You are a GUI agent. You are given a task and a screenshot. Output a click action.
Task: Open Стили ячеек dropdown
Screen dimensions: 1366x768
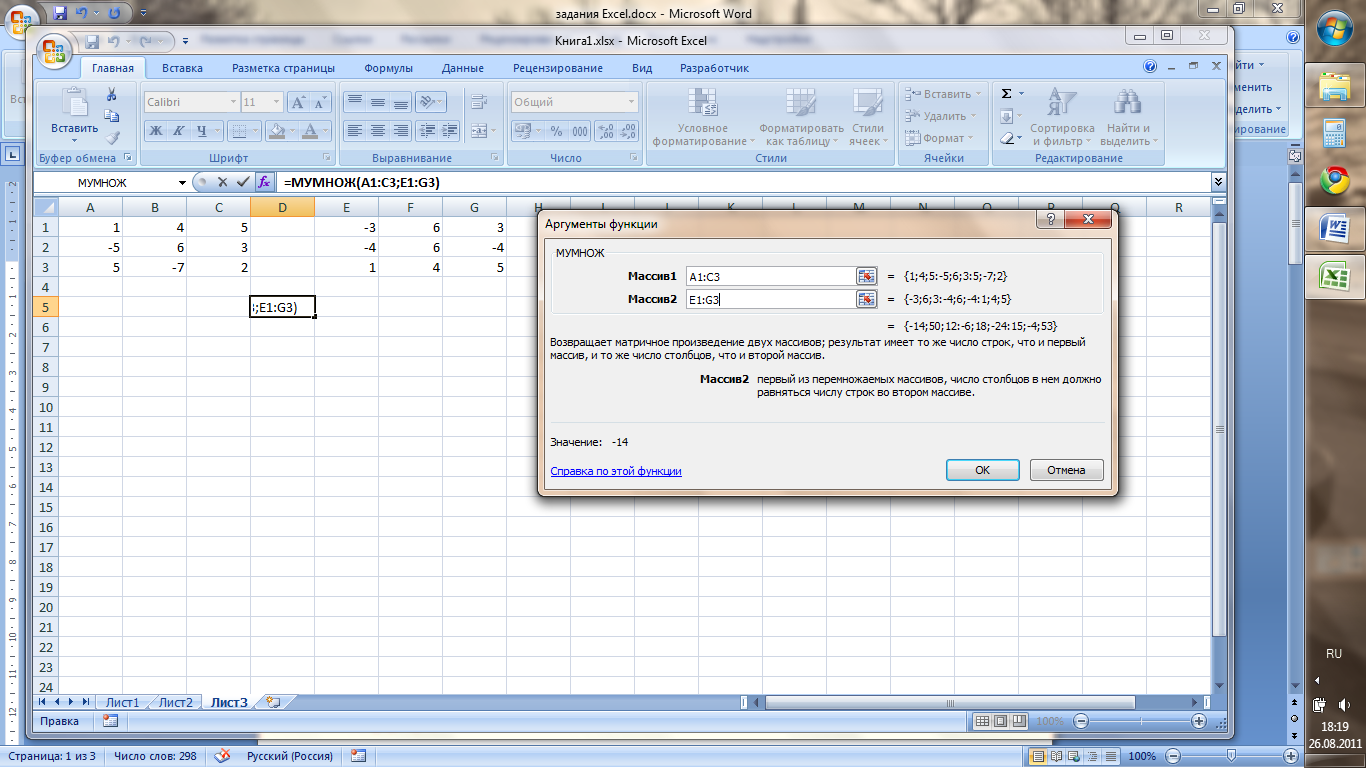(x=867, y=117)
